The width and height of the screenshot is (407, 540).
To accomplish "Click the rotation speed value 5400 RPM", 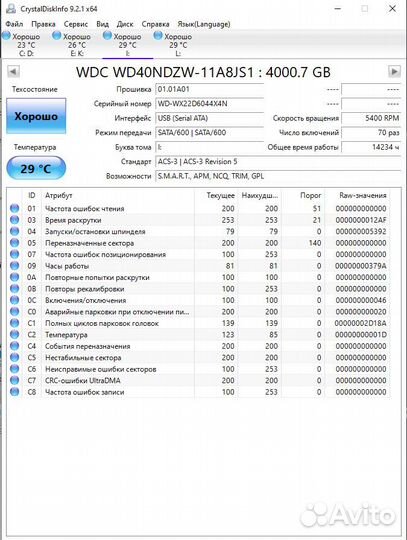I will pos(371,118).
